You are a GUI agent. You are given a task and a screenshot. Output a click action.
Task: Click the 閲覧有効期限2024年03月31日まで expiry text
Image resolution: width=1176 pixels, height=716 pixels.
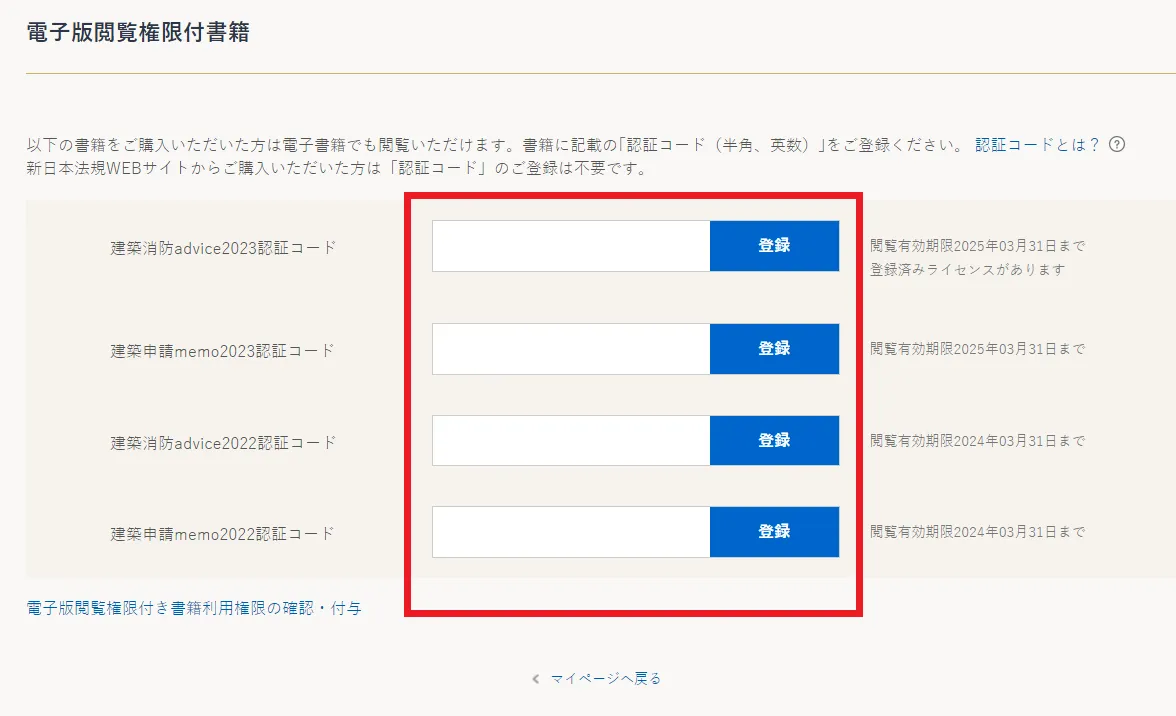click(x=975, y=440)
